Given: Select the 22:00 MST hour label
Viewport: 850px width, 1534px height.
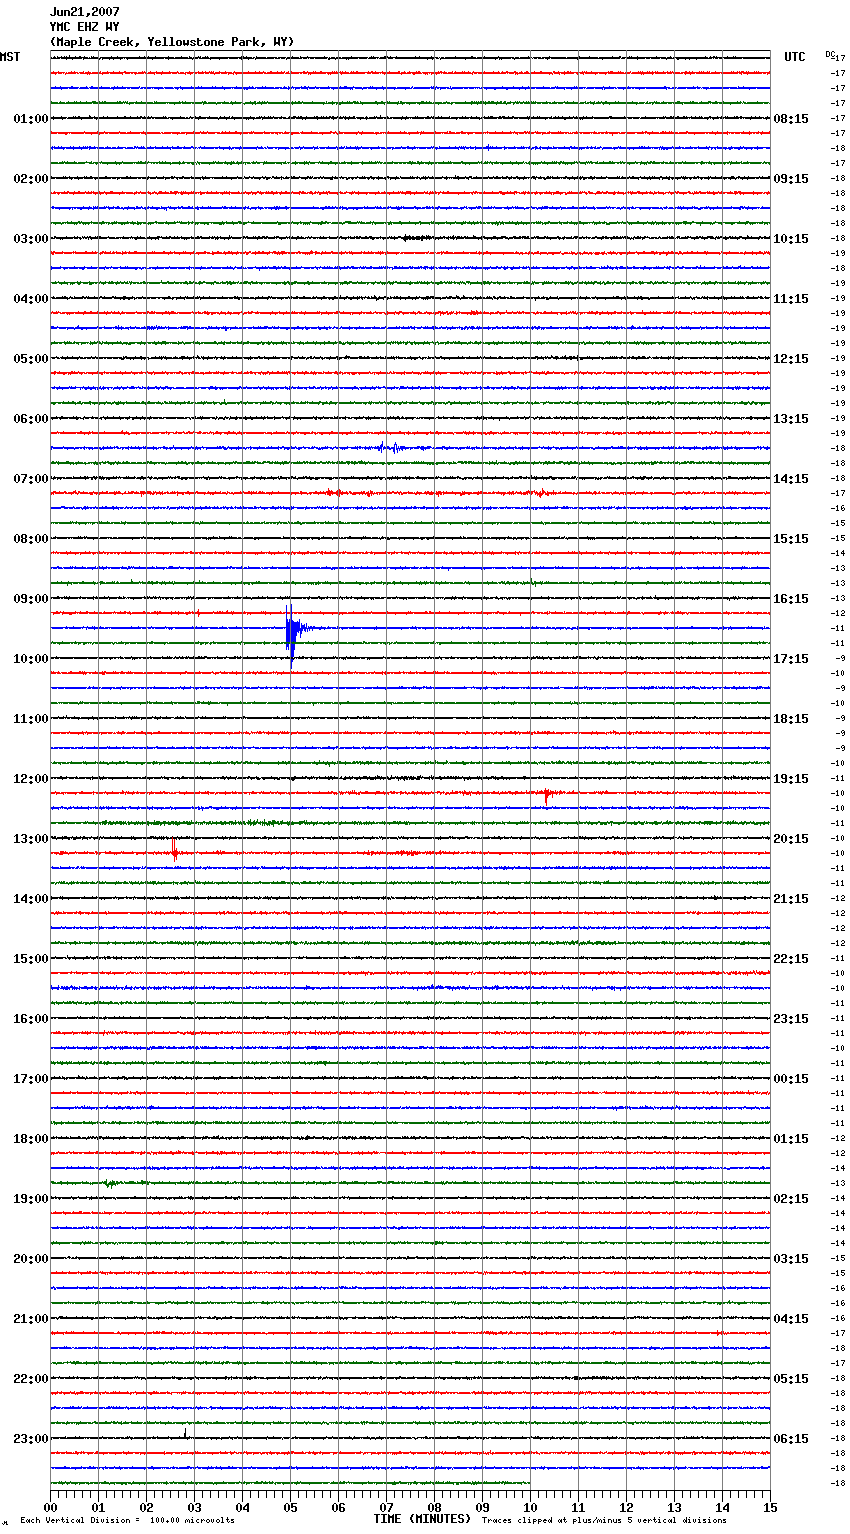Looking at the screenshot, I should coord(31,1379).
